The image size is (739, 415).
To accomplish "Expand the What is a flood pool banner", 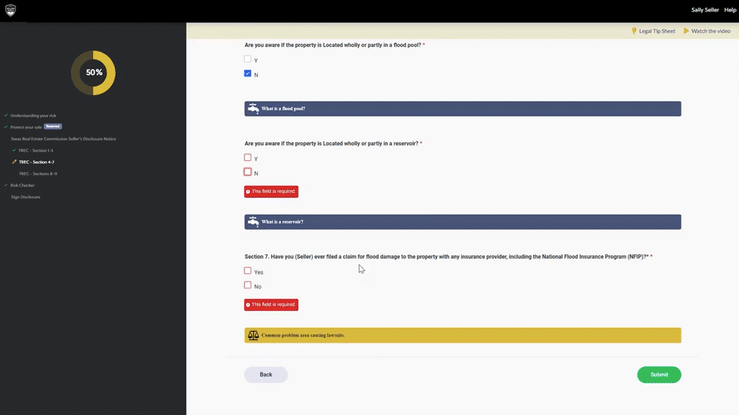I will [x=462, y=109].
